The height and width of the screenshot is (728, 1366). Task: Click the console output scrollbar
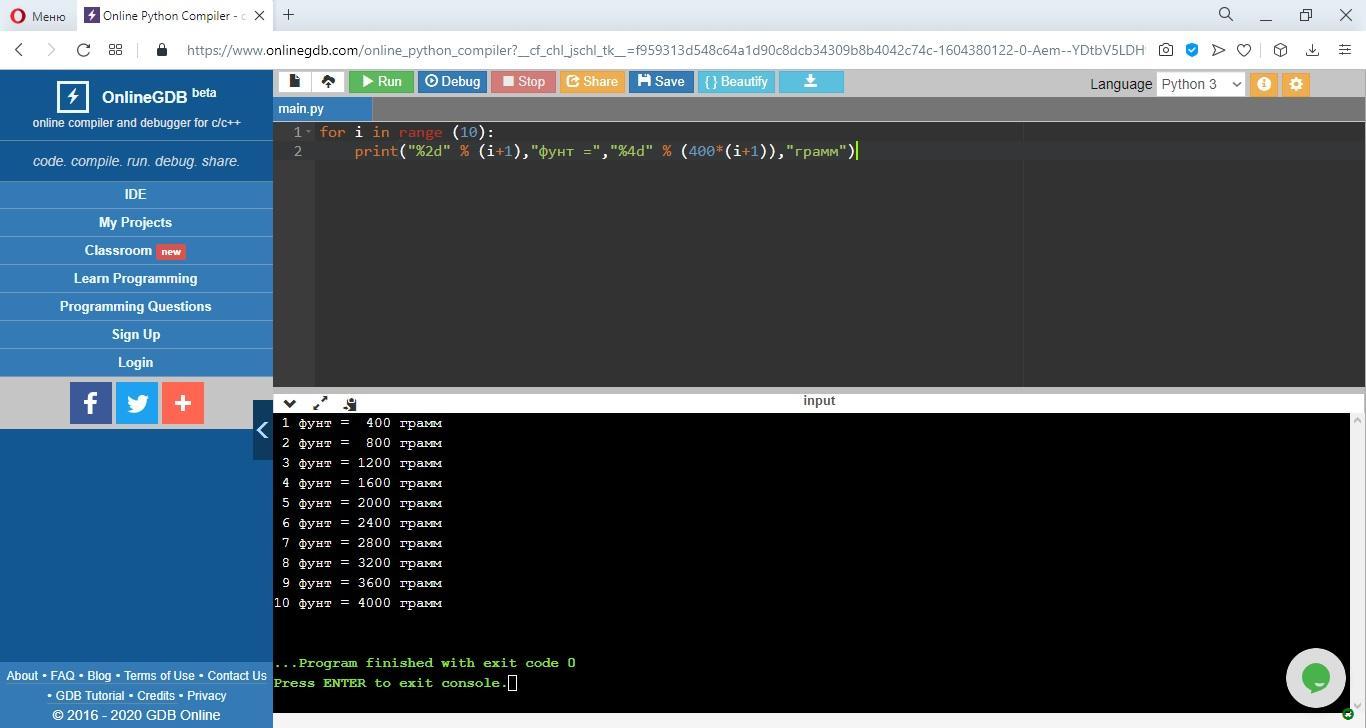[x=1357, y=562]
